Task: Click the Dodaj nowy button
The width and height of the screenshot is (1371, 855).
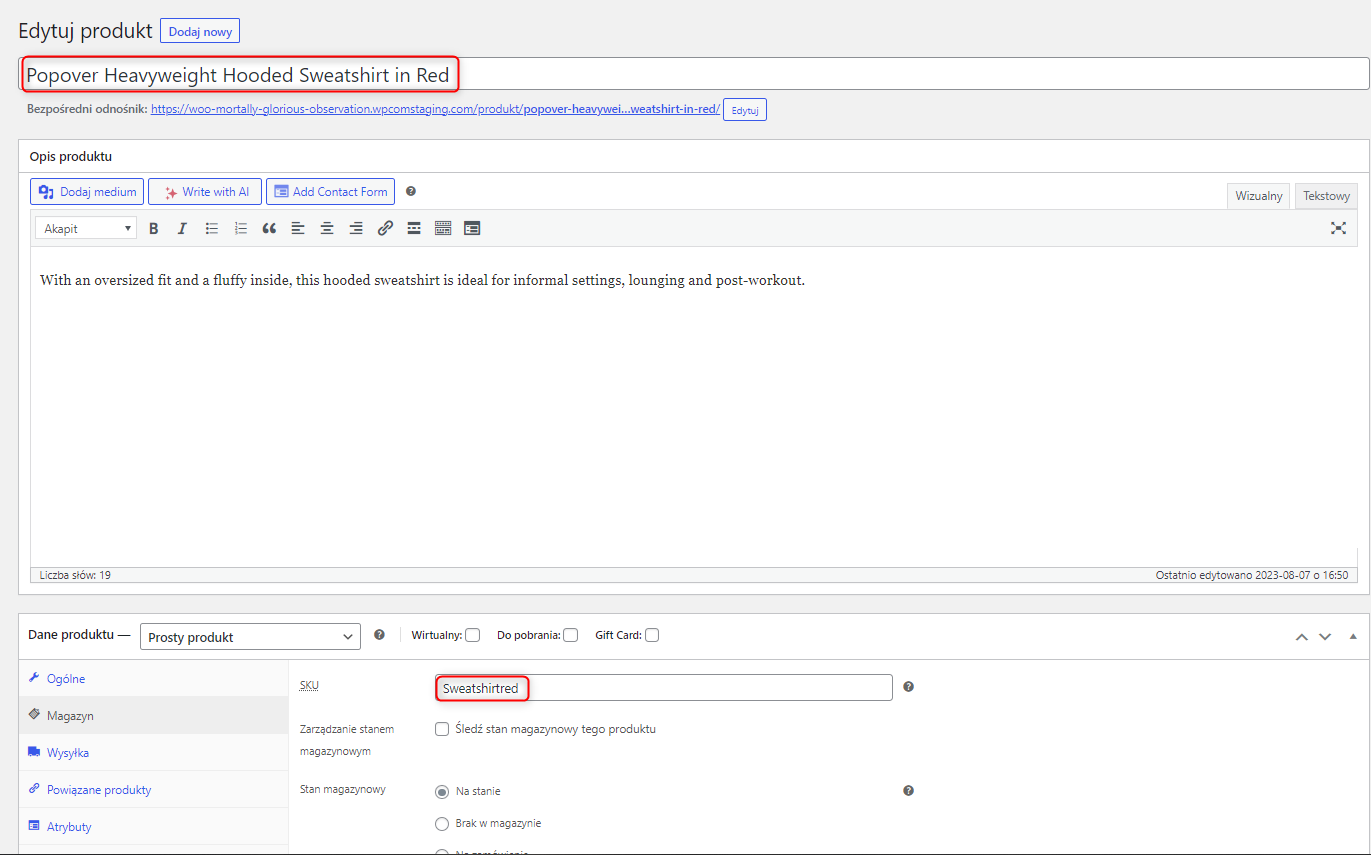Action: [200, 32]
